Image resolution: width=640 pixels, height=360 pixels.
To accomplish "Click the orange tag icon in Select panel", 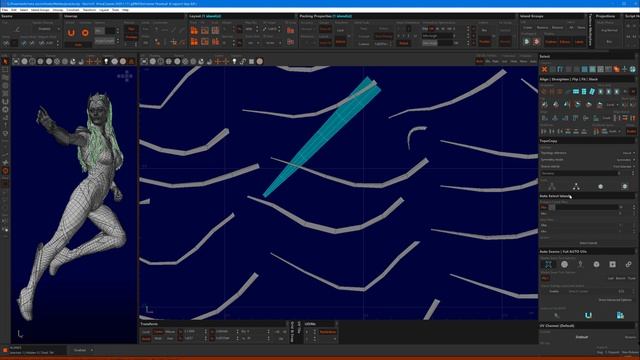I will click(616, 69).
